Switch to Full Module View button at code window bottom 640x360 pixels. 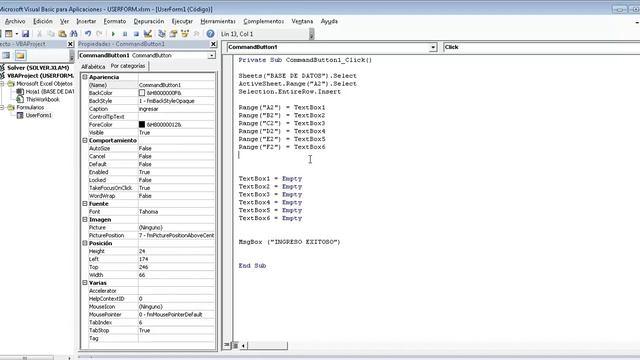click(235, 346)
